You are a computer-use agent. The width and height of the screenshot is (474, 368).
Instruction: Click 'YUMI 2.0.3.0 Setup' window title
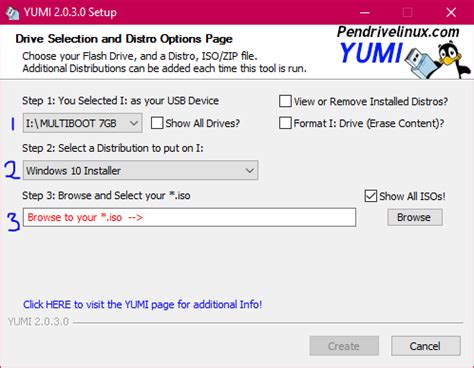pos(70,12)
